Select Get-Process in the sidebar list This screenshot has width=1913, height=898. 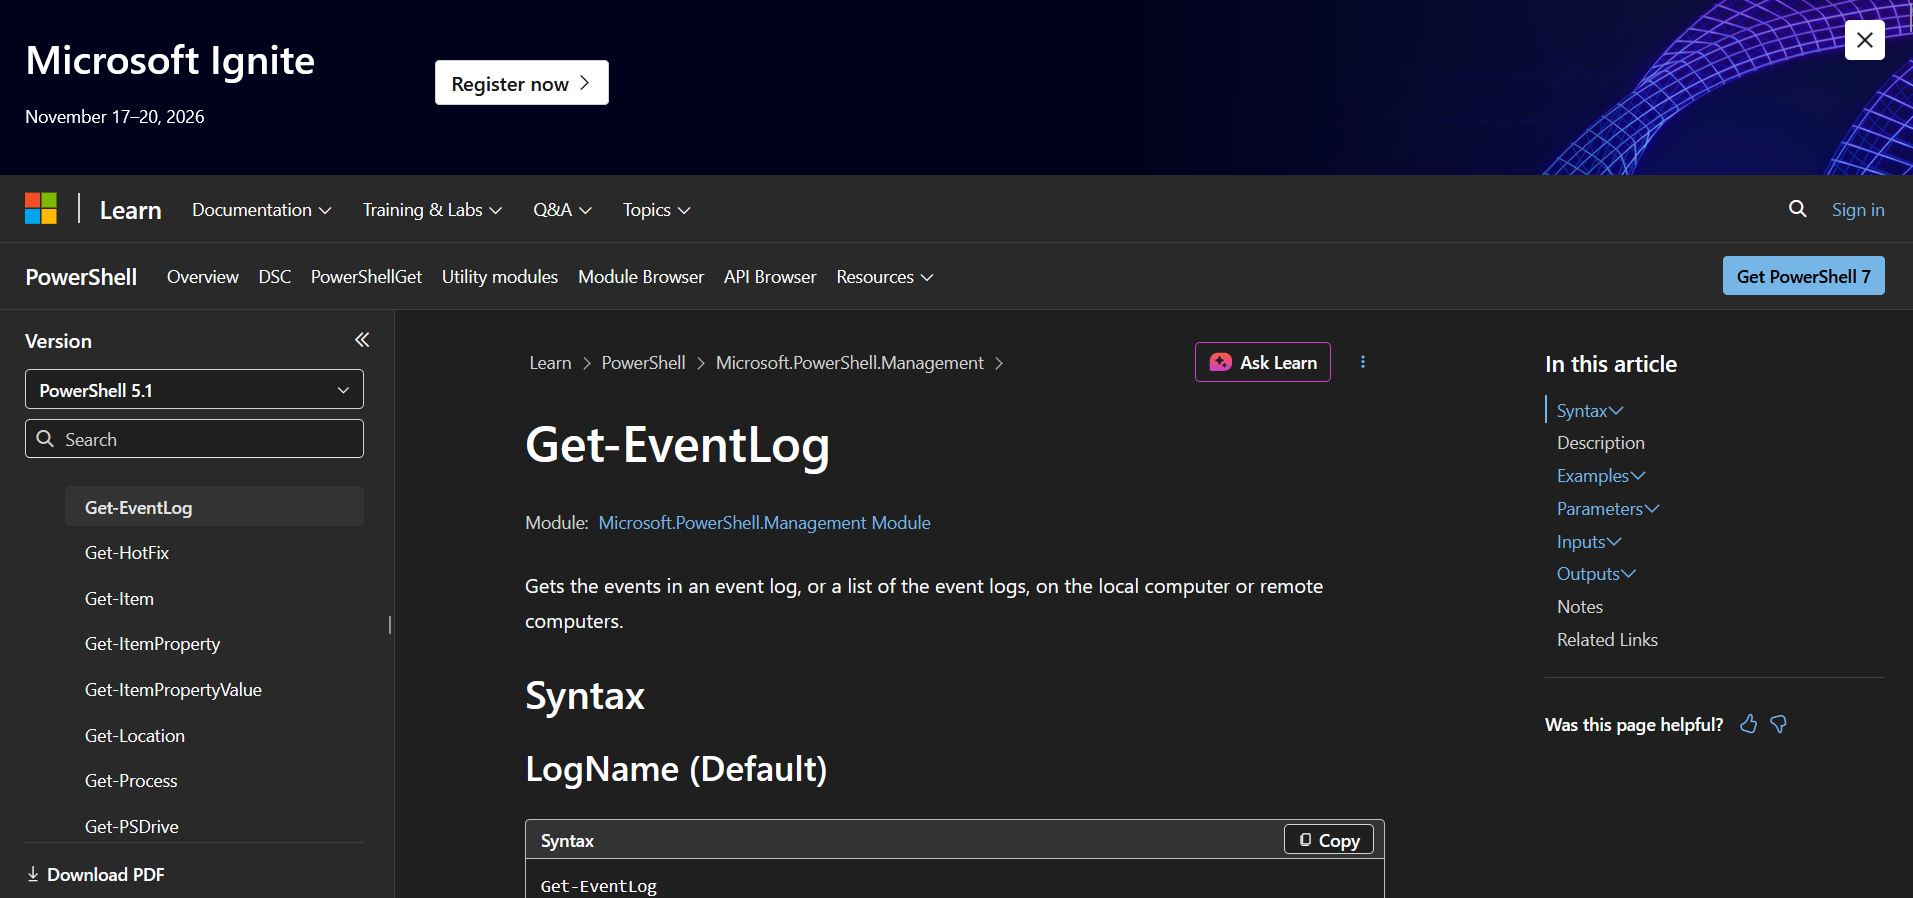pyautogui.click(x=131, y=780)
